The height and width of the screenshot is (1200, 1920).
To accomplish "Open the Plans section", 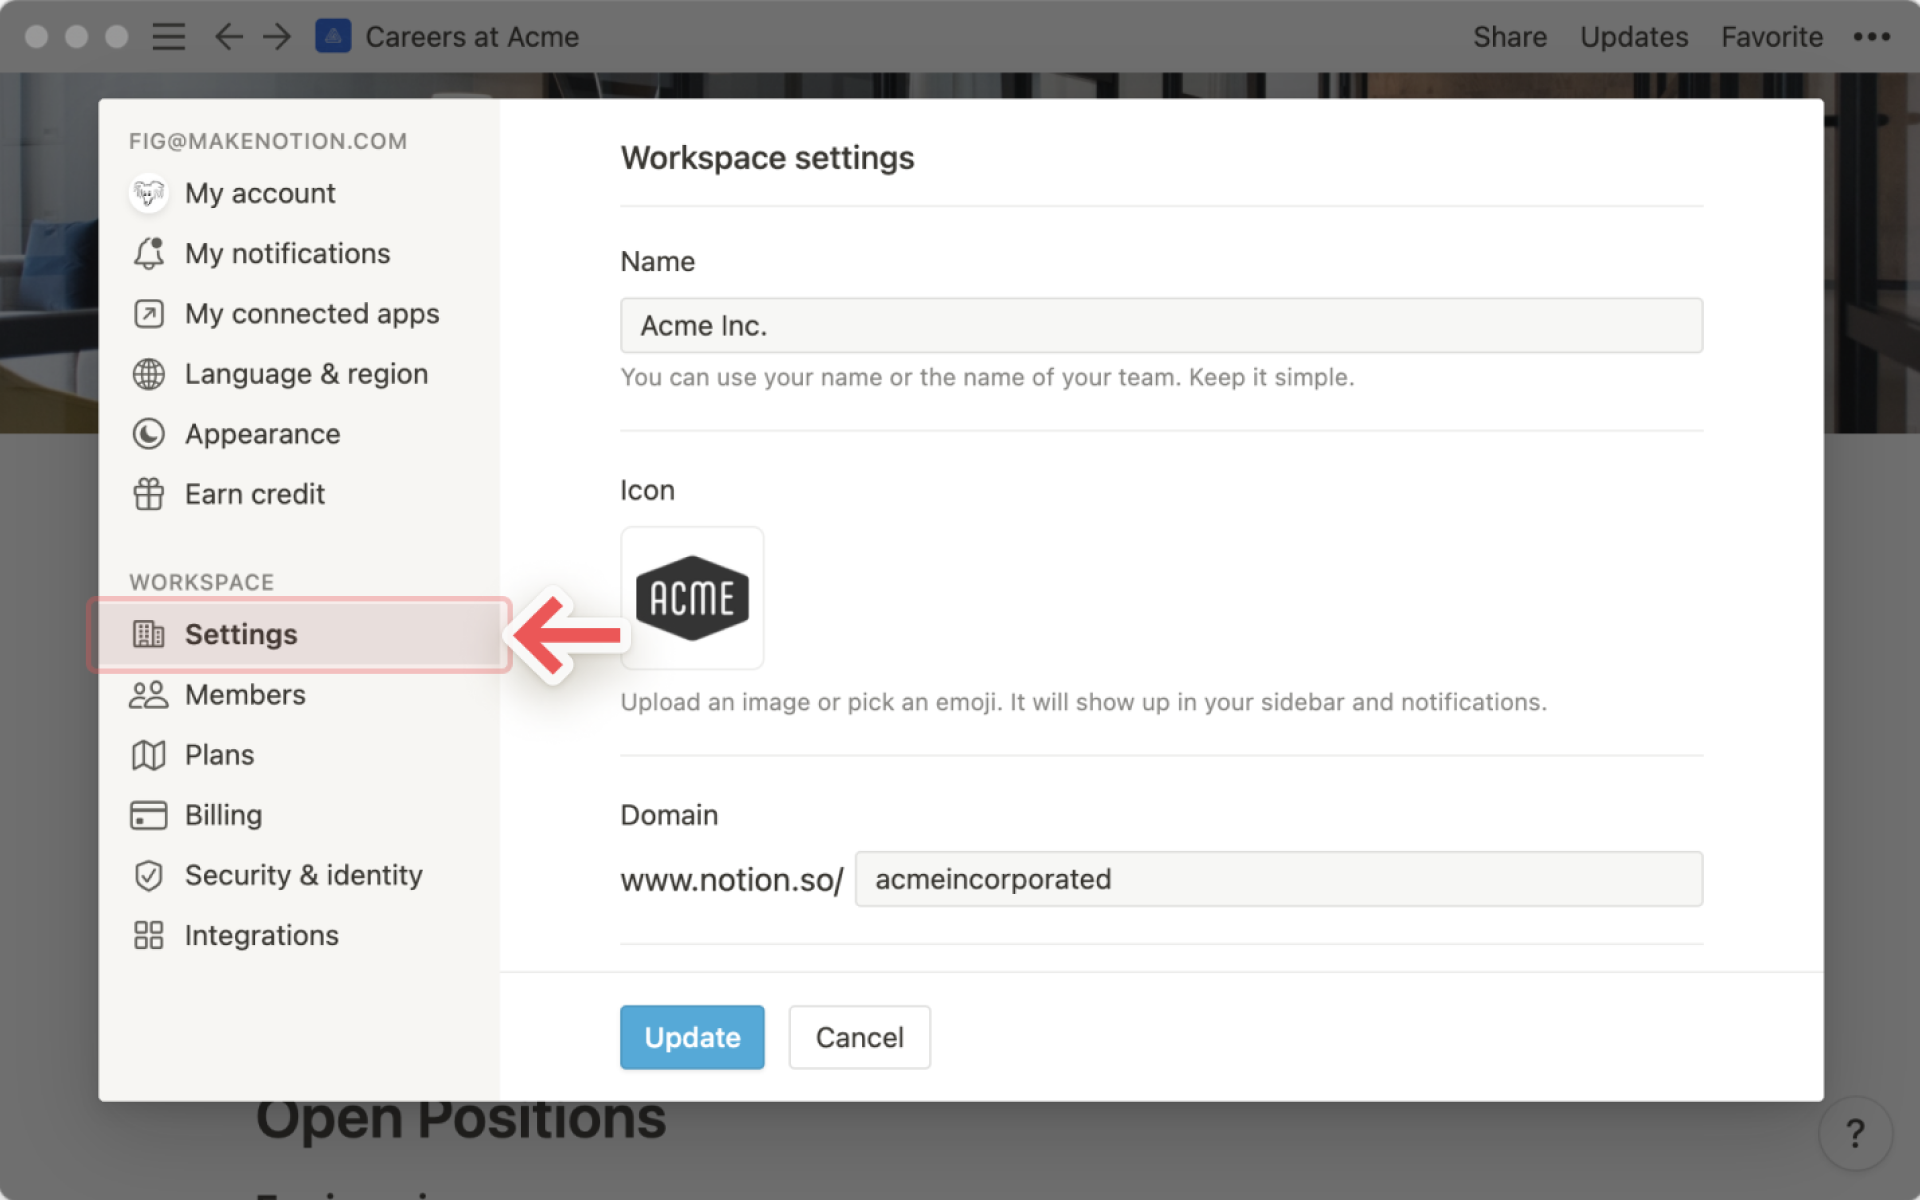I will click(220, 753).
